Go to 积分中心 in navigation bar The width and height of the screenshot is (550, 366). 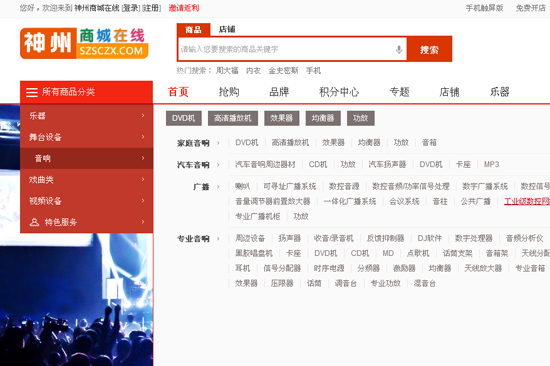[x=339, y=92]
